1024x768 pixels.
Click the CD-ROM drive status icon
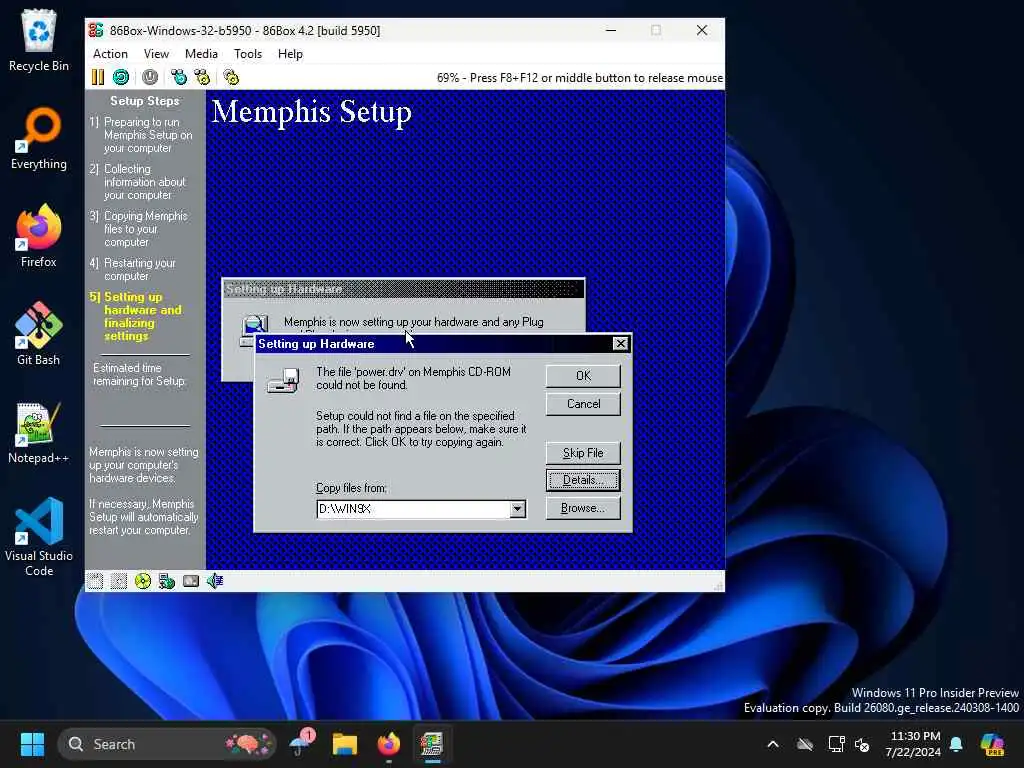tap(142, 581)
